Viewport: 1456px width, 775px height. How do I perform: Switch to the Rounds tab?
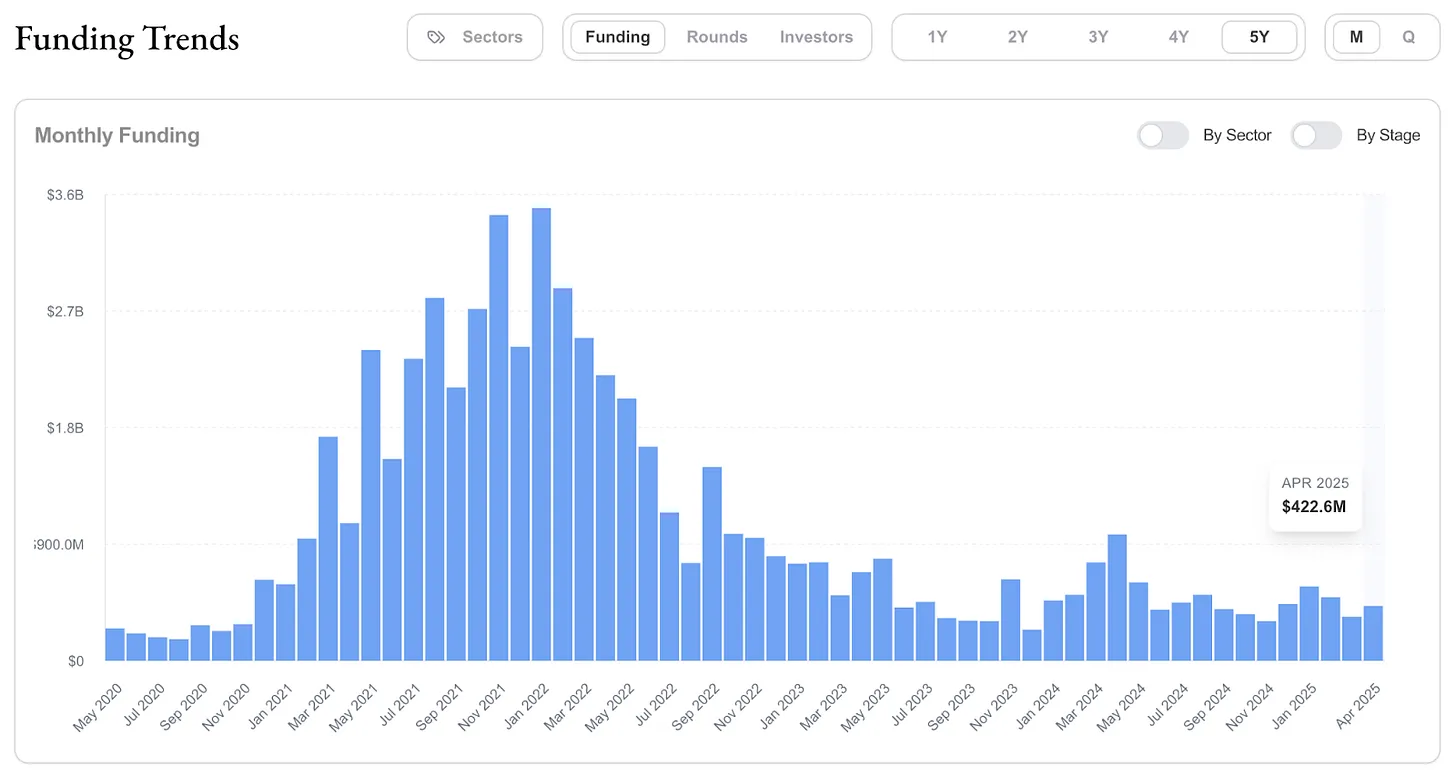pyautogui.click(x=717, y=37)
